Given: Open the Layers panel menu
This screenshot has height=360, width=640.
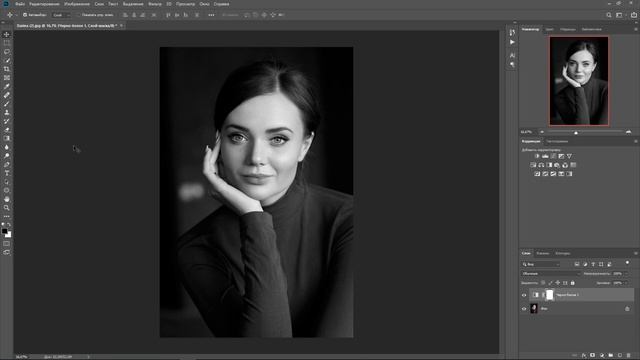Looking at the screenshot, I should (x=636, y=253).
